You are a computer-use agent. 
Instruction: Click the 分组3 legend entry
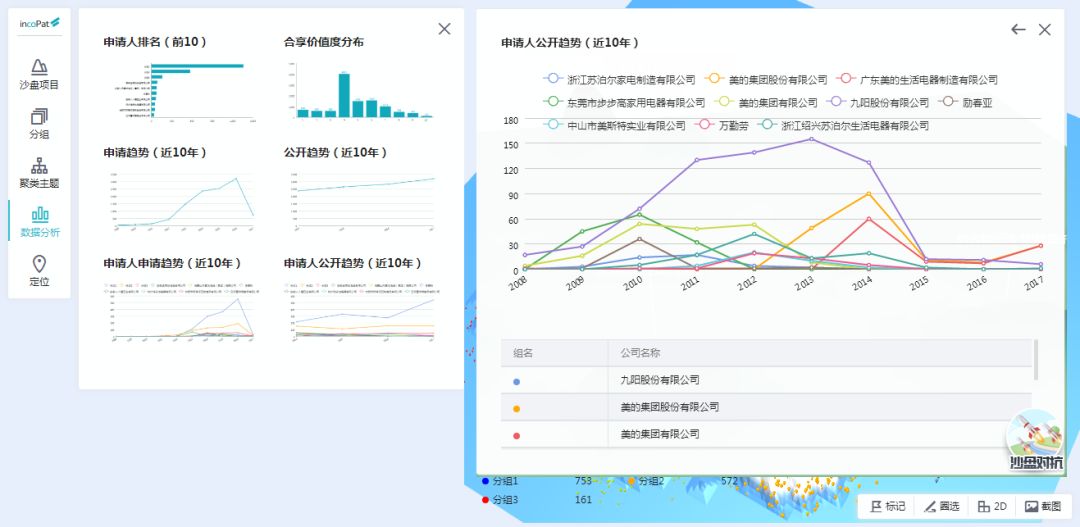[499, 500]
